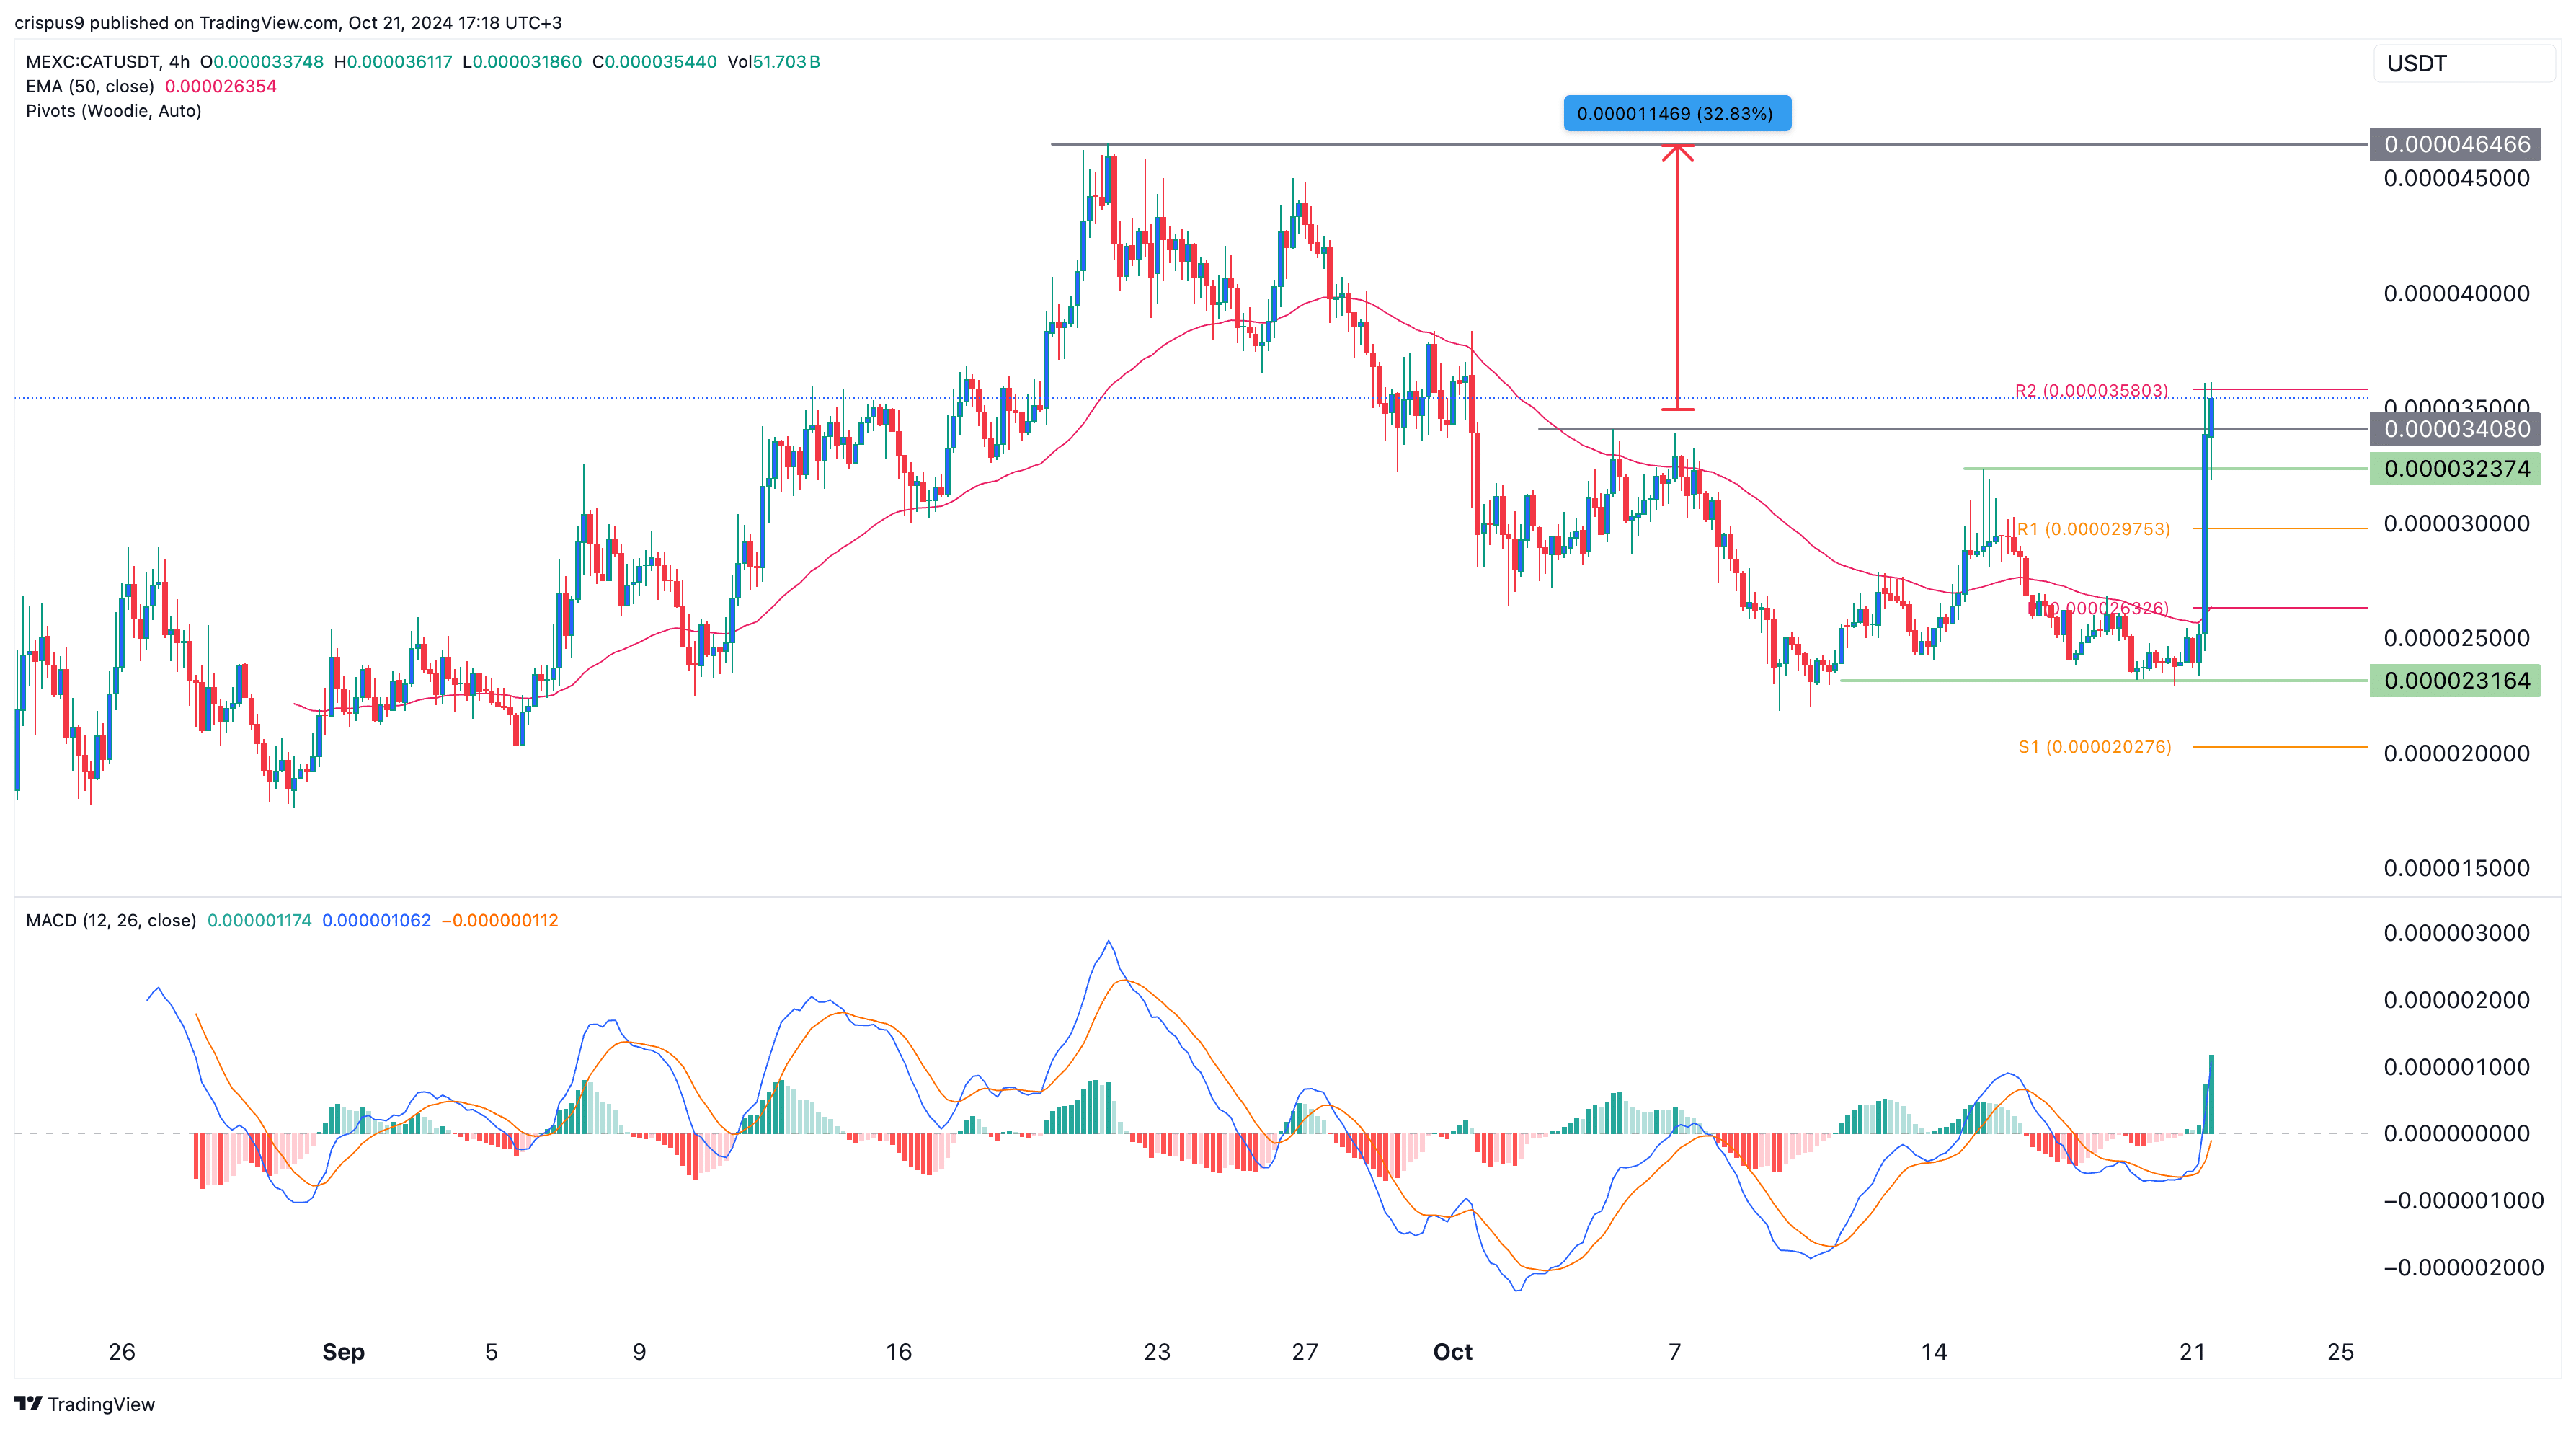Click the MACD signal value 0.000001062
This screenshot has height=1429, width=2576.
click(x=377, y=920)
